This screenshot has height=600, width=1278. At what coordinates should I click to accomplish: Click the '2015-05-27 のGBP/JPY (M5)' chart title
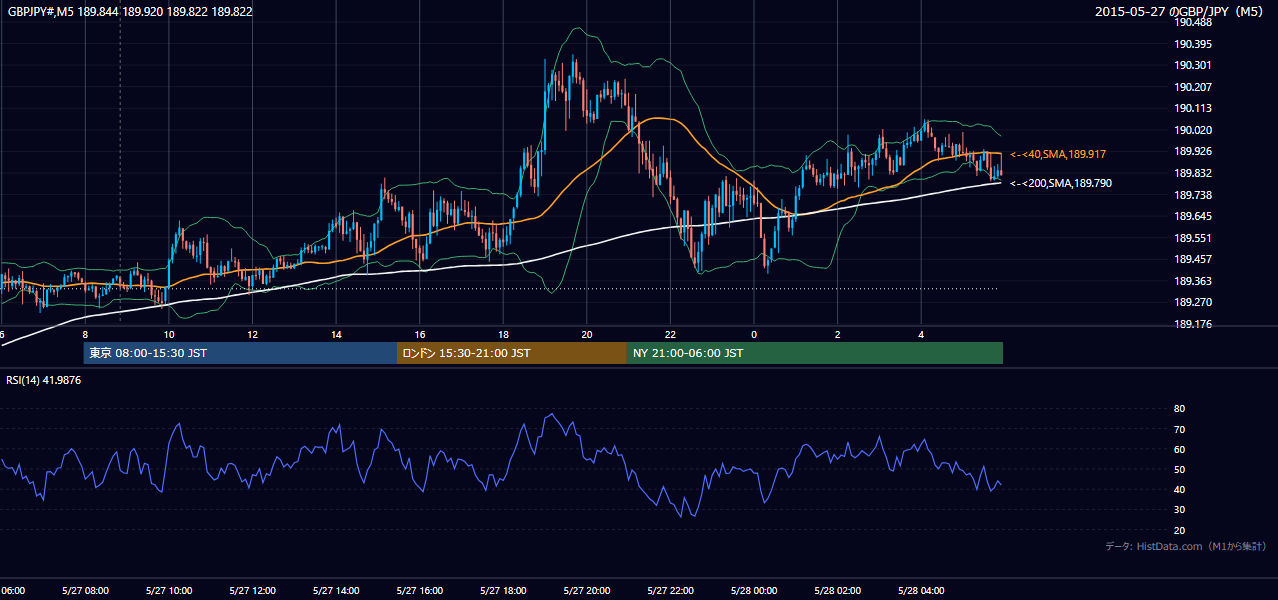pos(1180,12)
